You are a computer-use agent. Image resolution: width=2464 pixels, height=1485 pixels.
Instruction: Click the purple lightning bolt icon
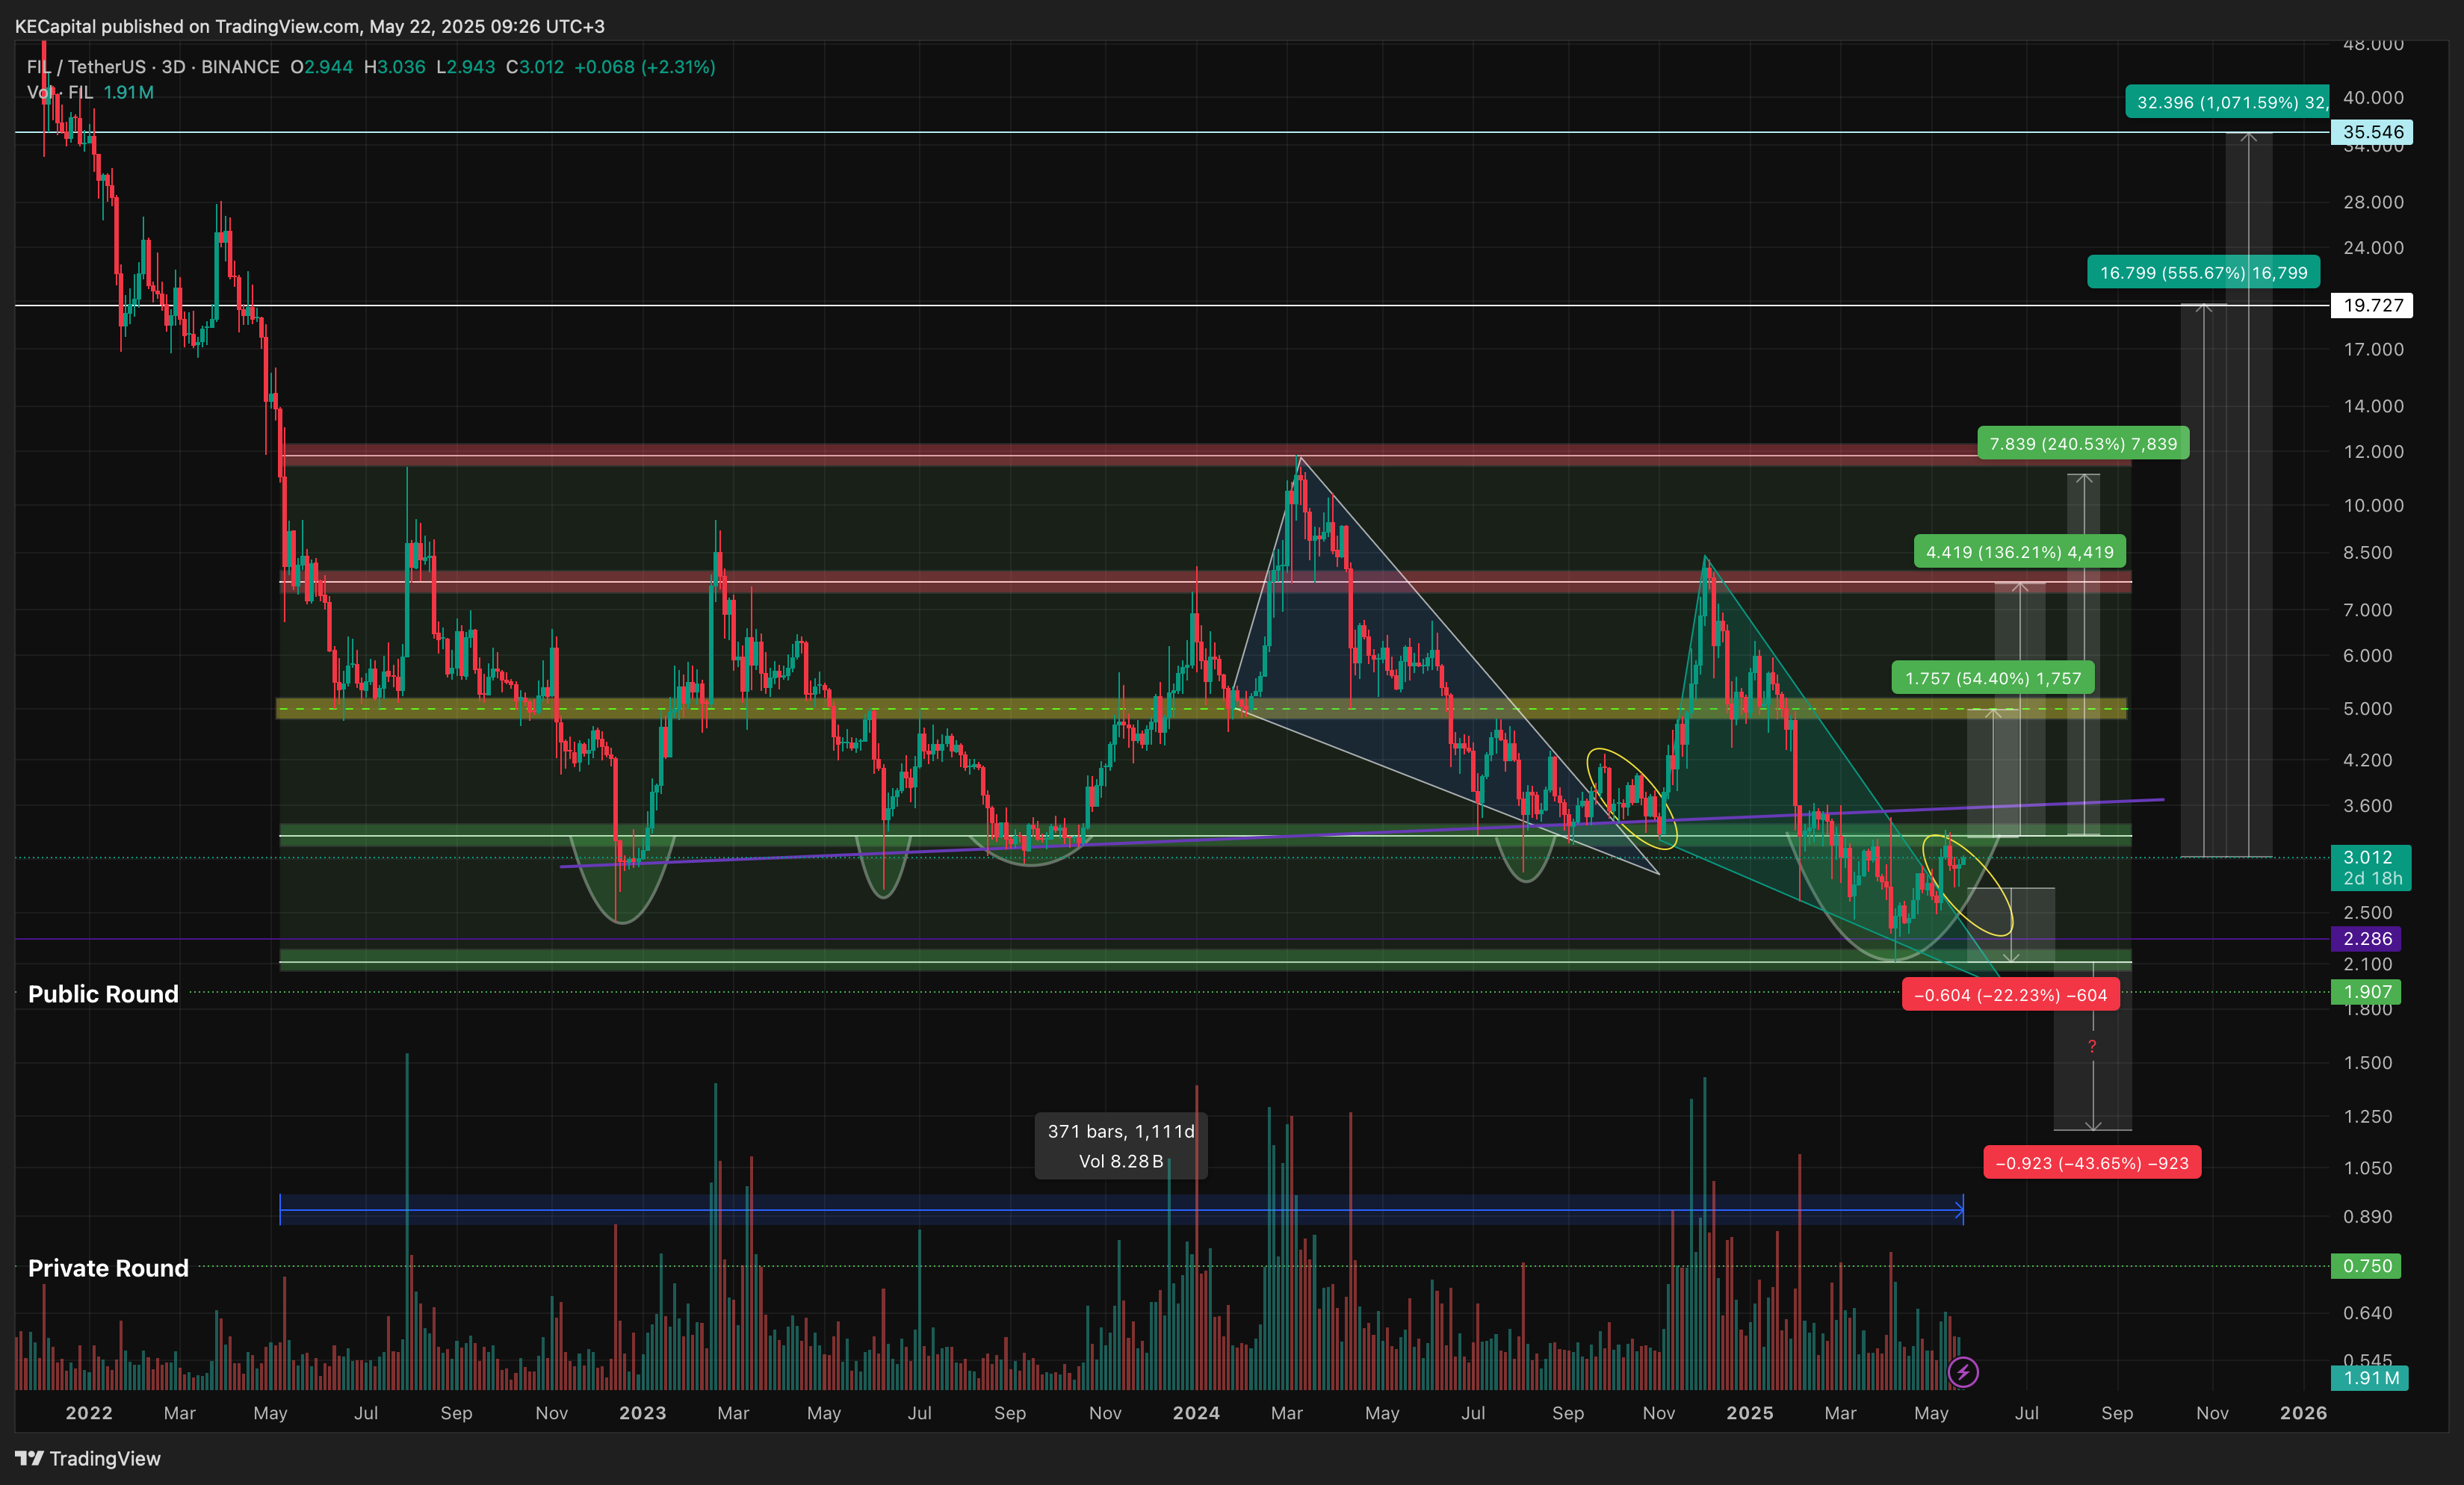(1963, 1372)
